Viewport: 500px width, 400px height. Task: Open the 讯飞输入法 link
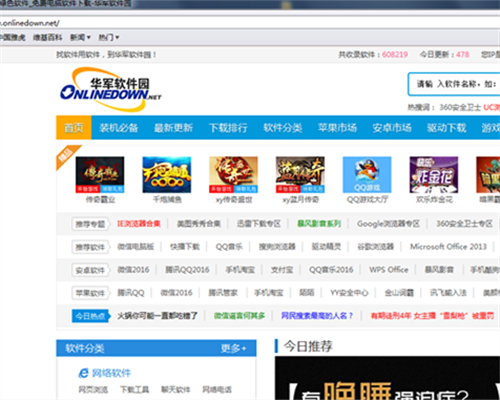pos(448,293)
